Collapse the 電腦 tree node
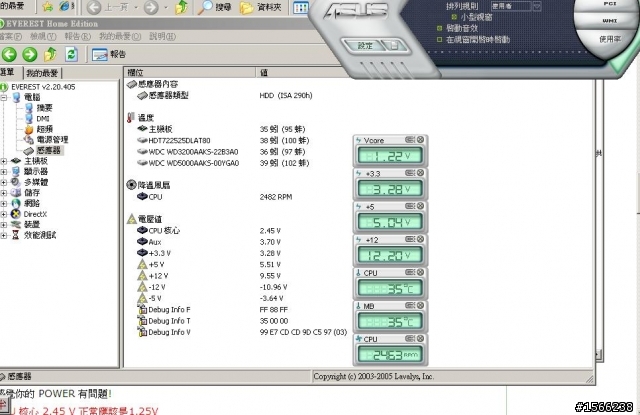The height and width of the screenshot is (415, 640). (4, 98)
